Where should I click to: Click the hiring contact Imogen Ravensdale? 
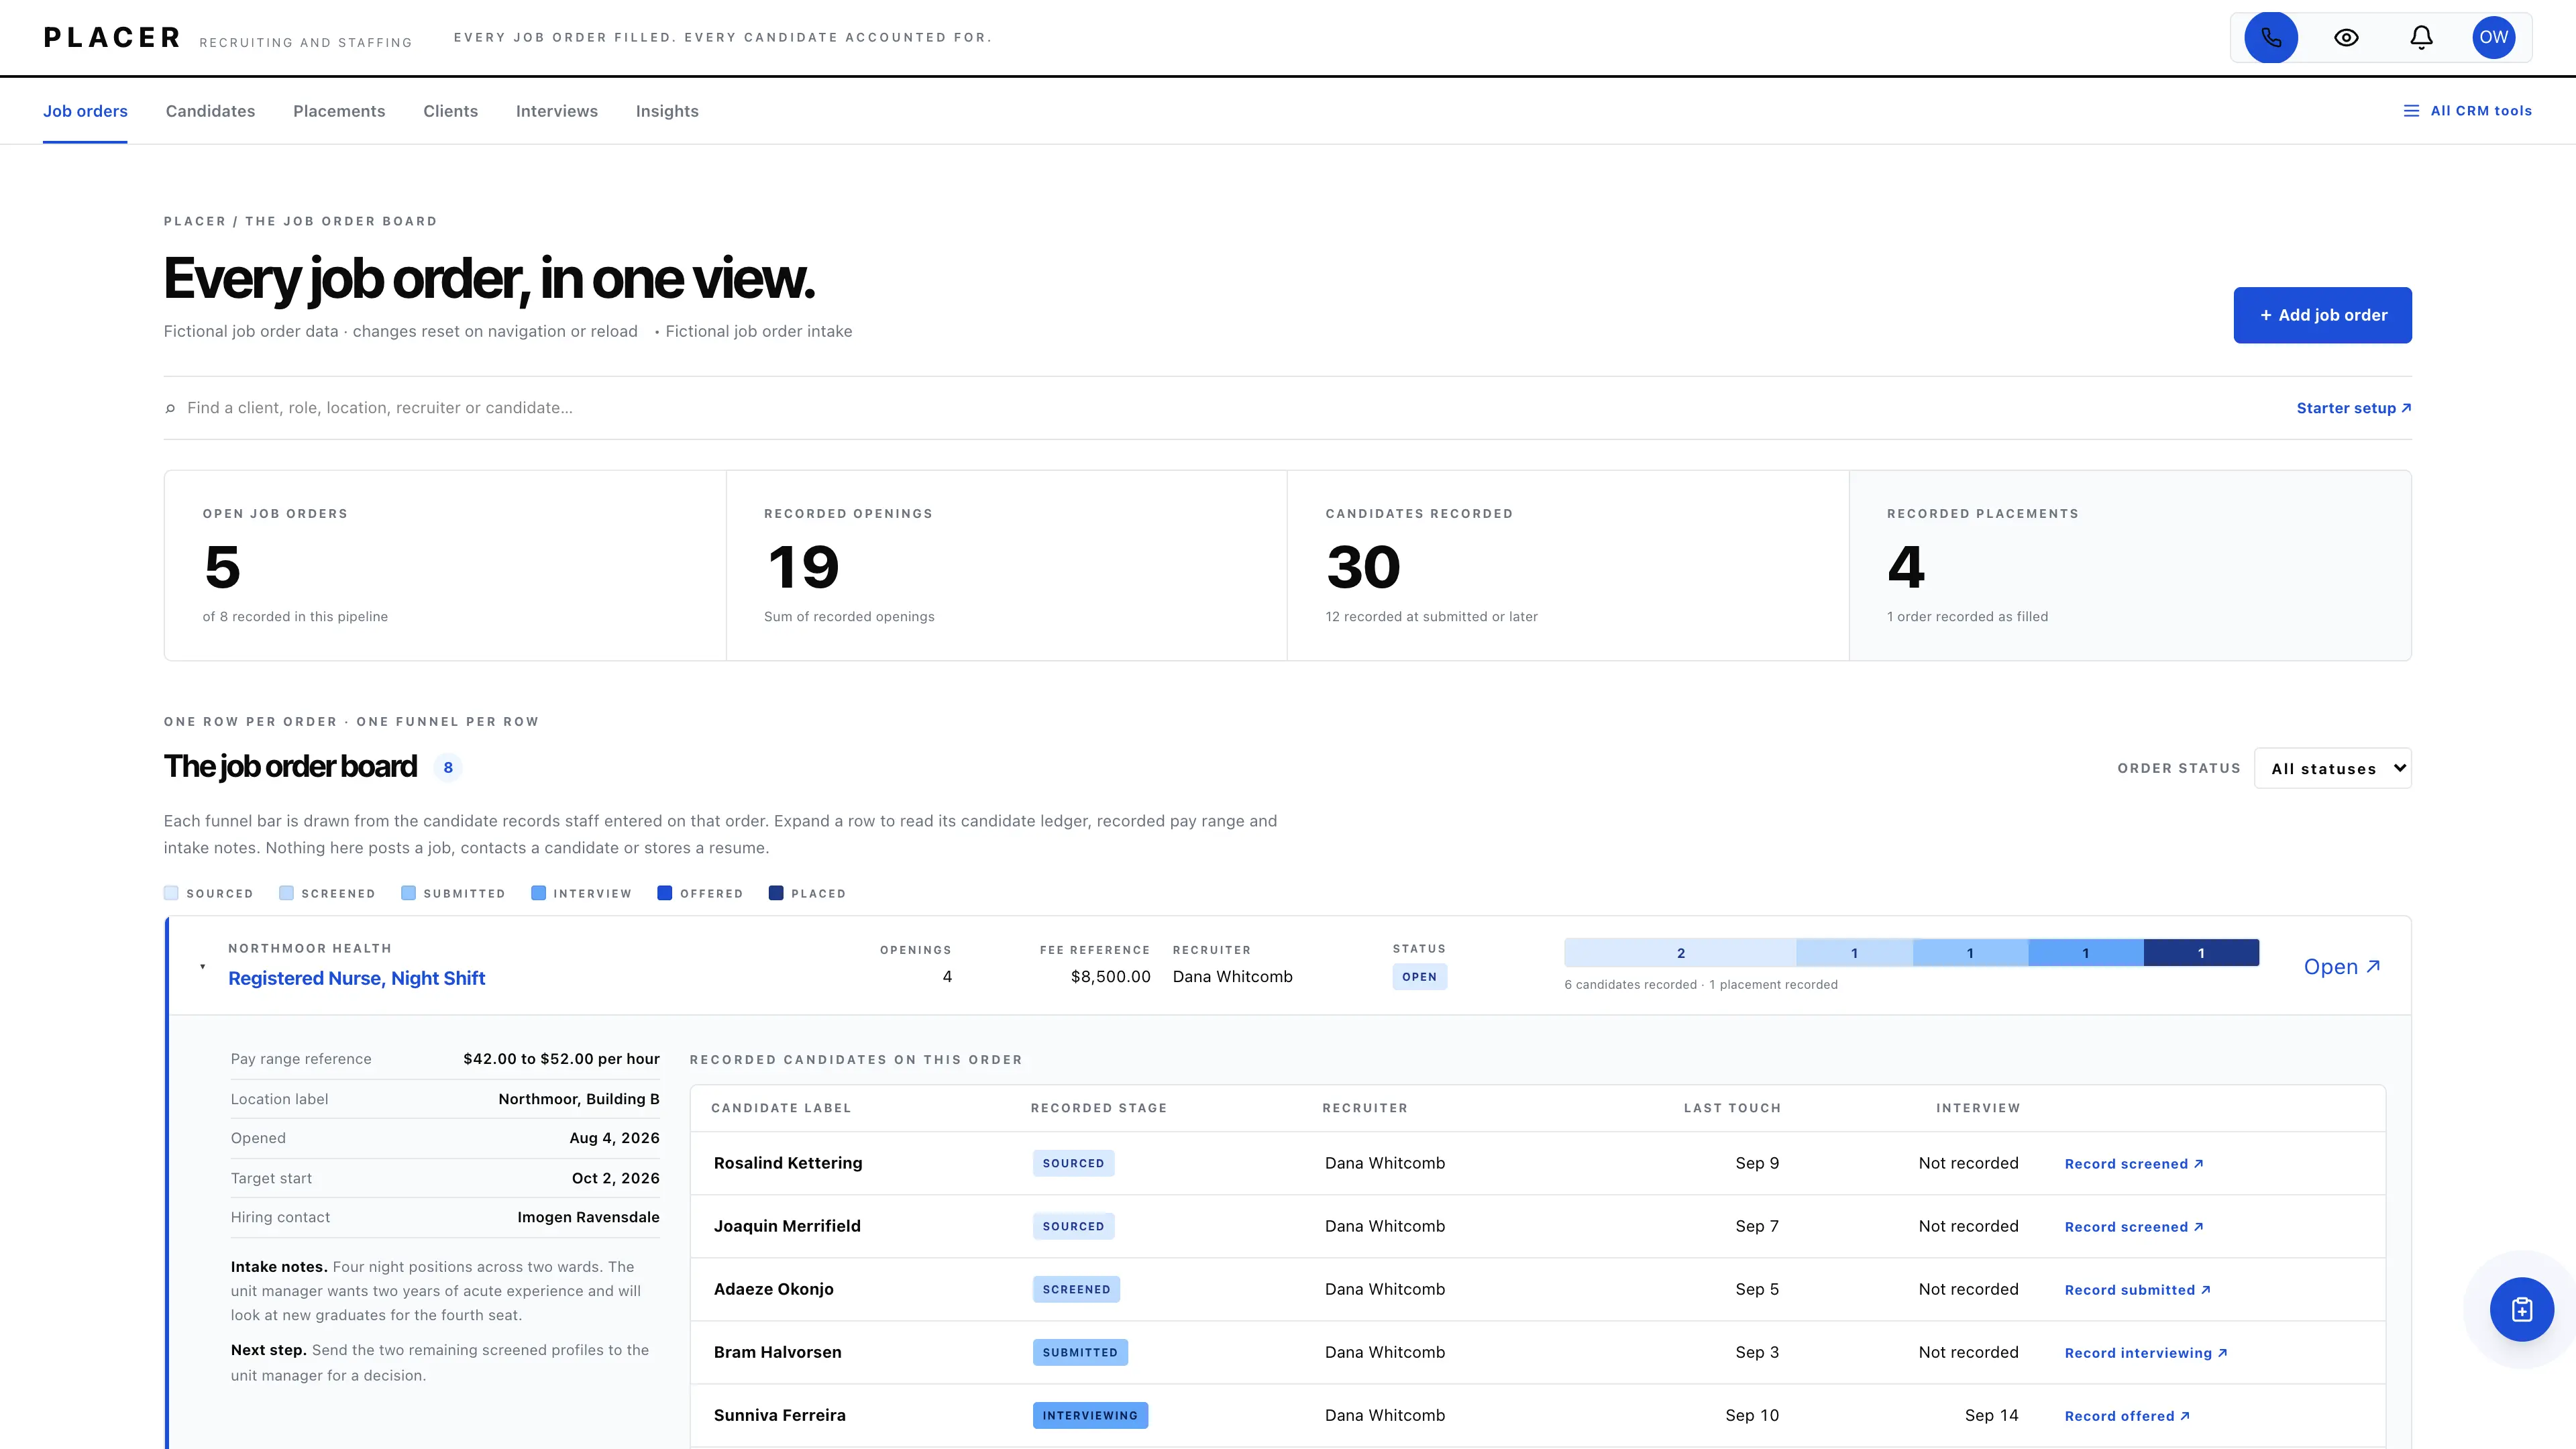tap(588, 1217)
